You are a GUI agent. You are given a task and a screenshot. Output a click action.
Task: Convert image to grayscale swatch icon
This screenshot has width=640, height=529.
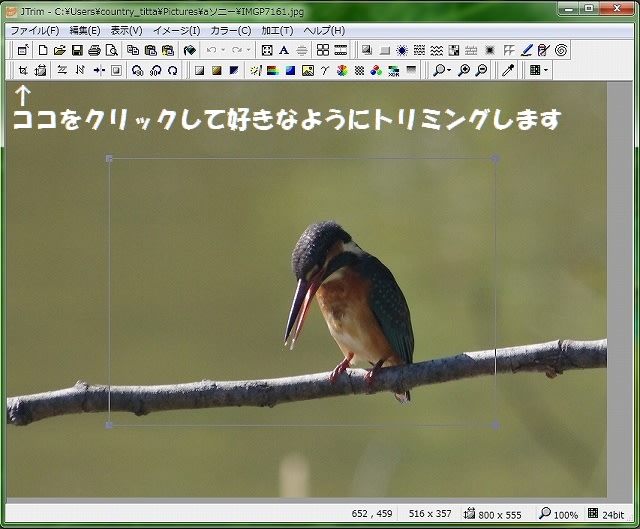pyautogui.click(x=199, y=71)
